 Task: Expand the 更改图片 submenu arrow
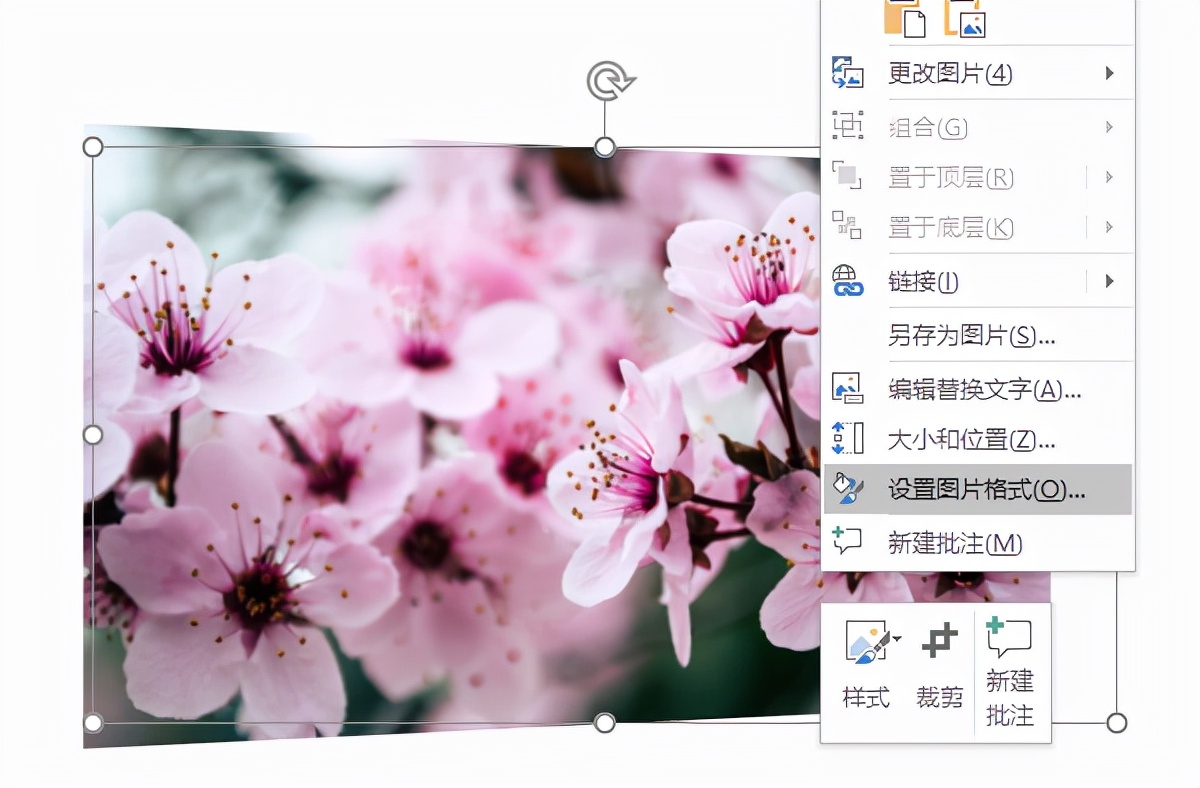1109,73
